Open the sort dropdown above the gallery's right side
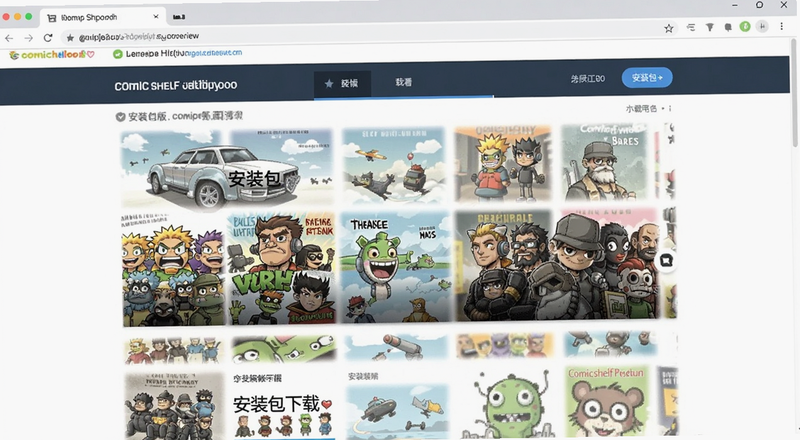The image size is (800, 440). point(642,109)
